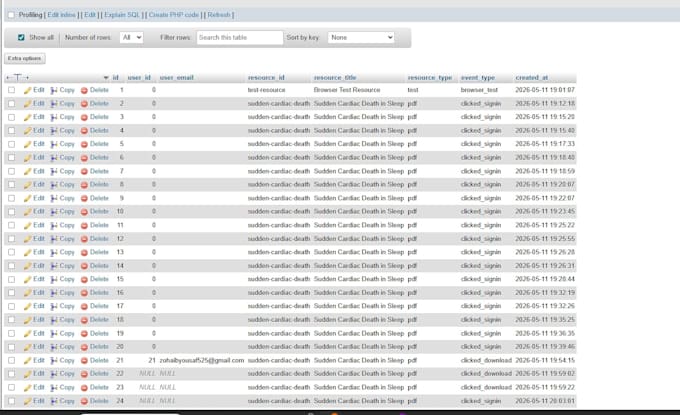Click the 'browser_test' event type cell
This screenshot has height=415, width=680.
click(x=479, y=90)
